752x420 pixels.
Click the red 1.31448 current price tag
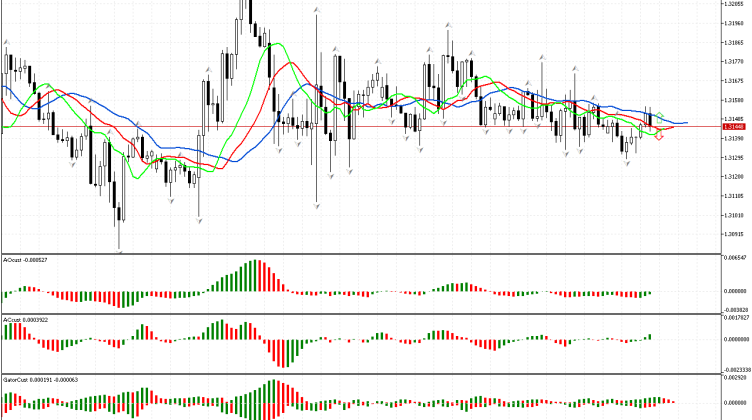[736, 127]
